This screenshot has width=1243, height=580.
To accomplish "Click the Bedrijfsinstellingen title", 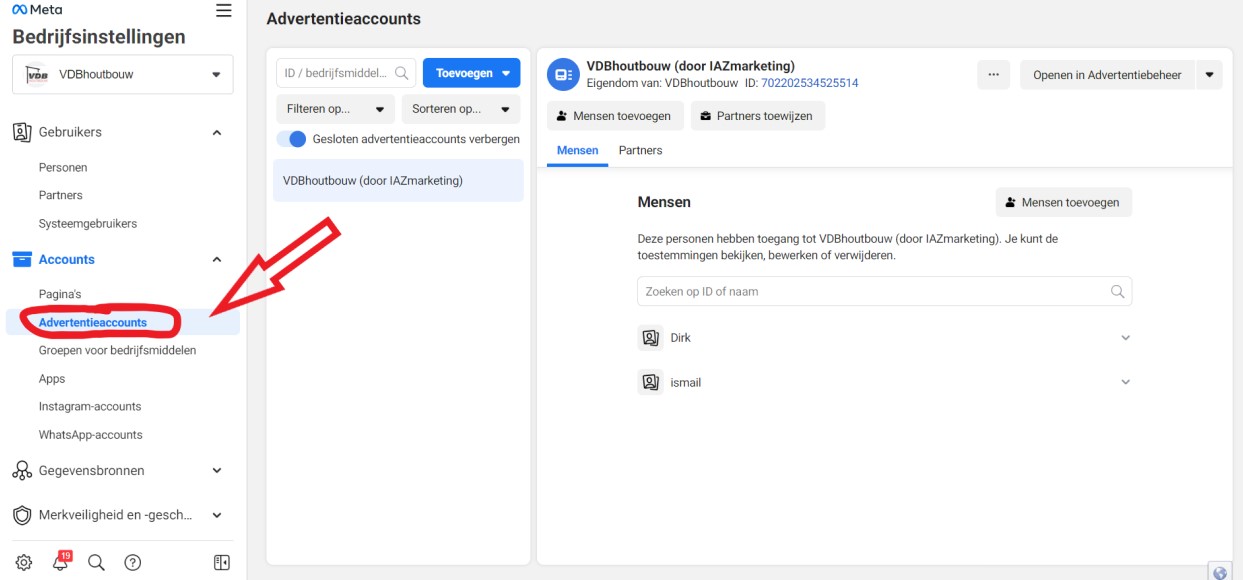I will [99, 37].
